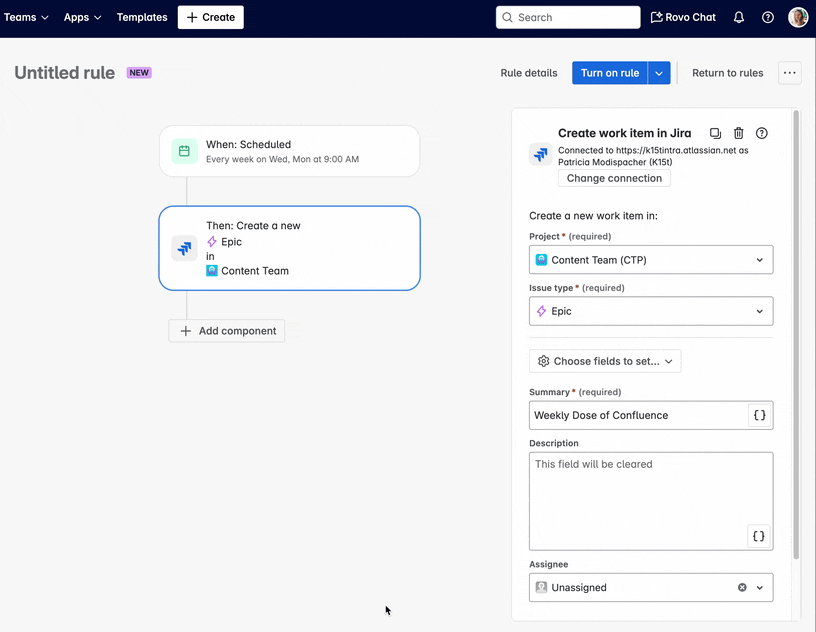Open help for Create work item in Jira

point(761,133)
